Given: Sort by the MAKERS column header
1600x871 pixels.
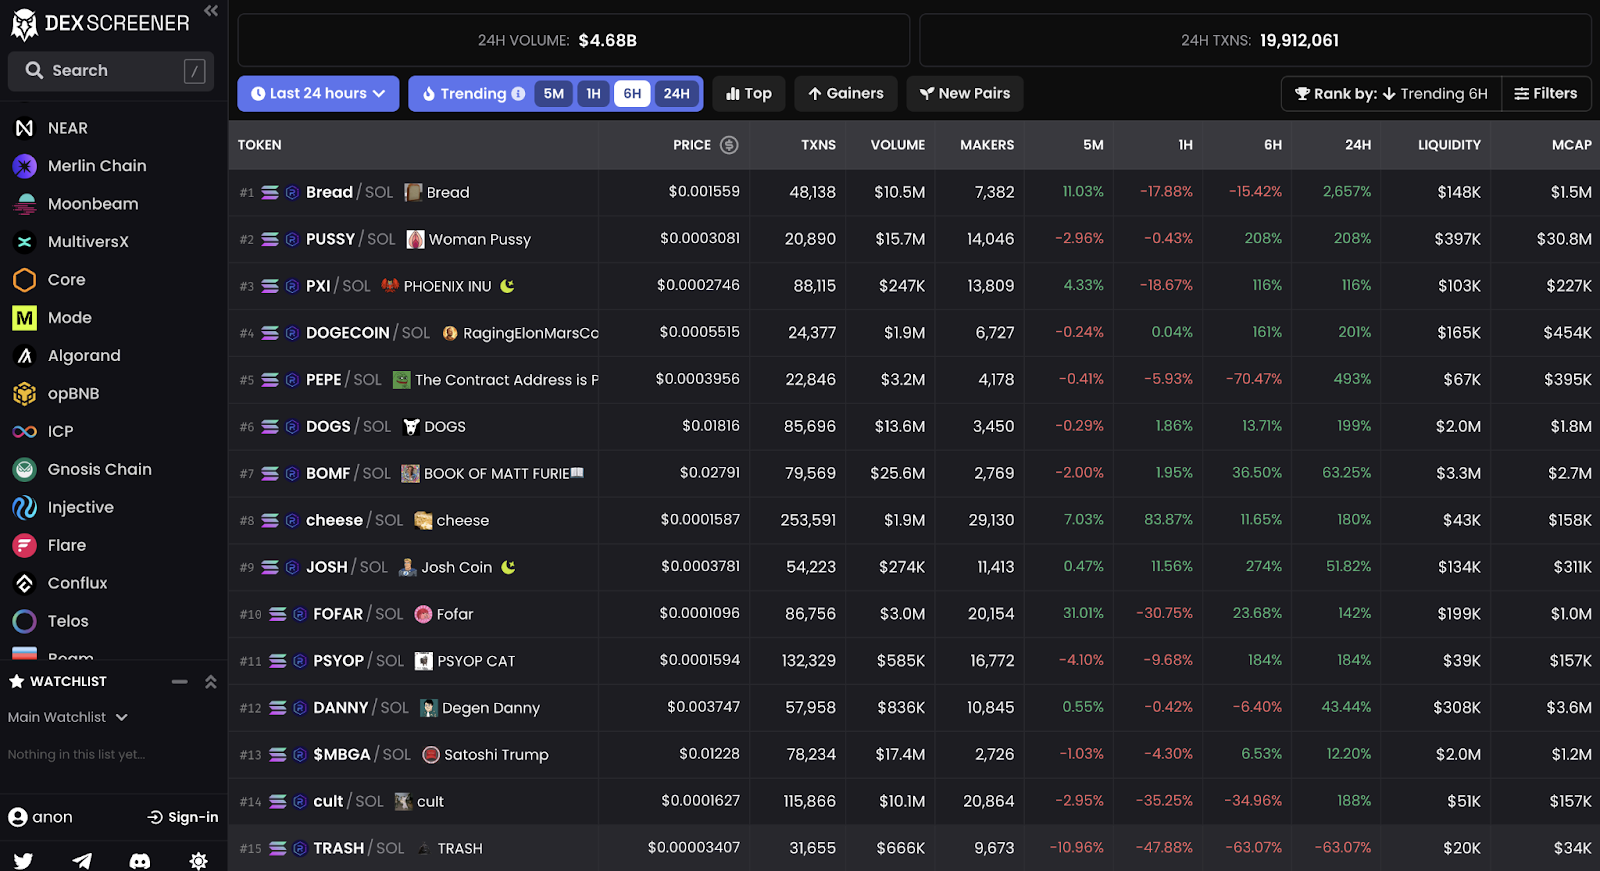Looking at the screenshot, I should coord(987,145).
